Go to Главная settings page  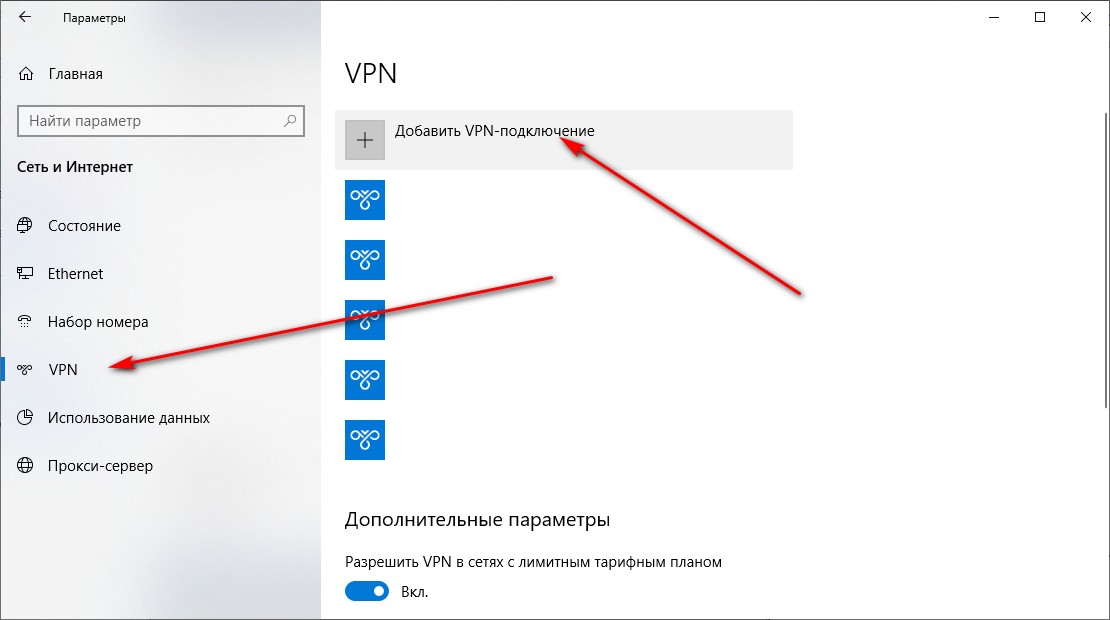pyautogui.click(x=75, y=74)
